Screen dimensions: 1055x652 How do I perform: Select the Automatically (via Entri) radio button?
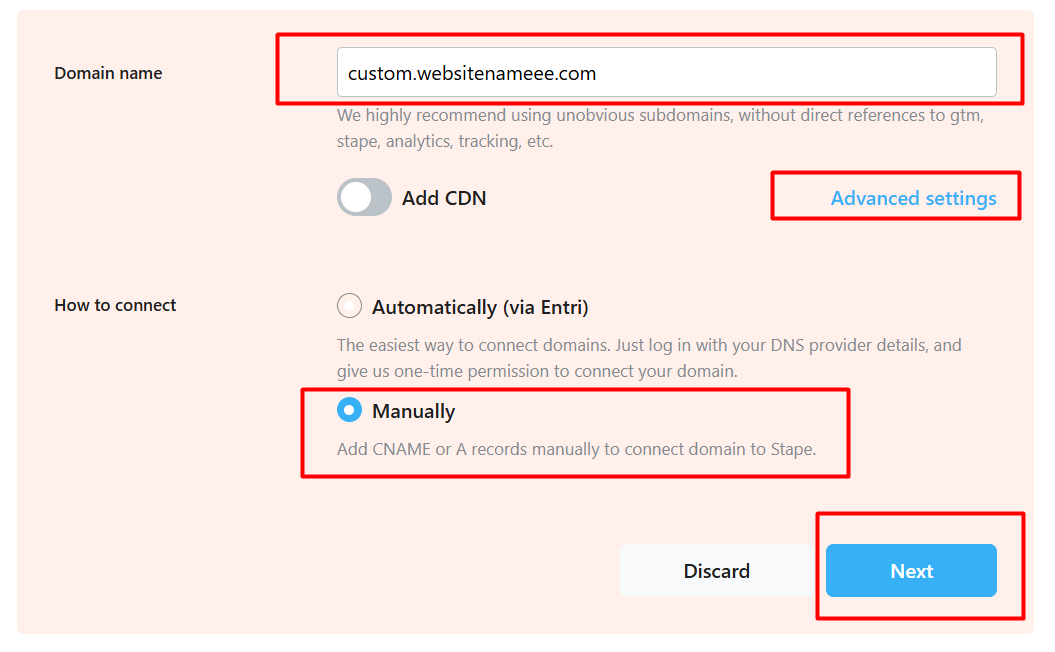[x=349, y=306]
